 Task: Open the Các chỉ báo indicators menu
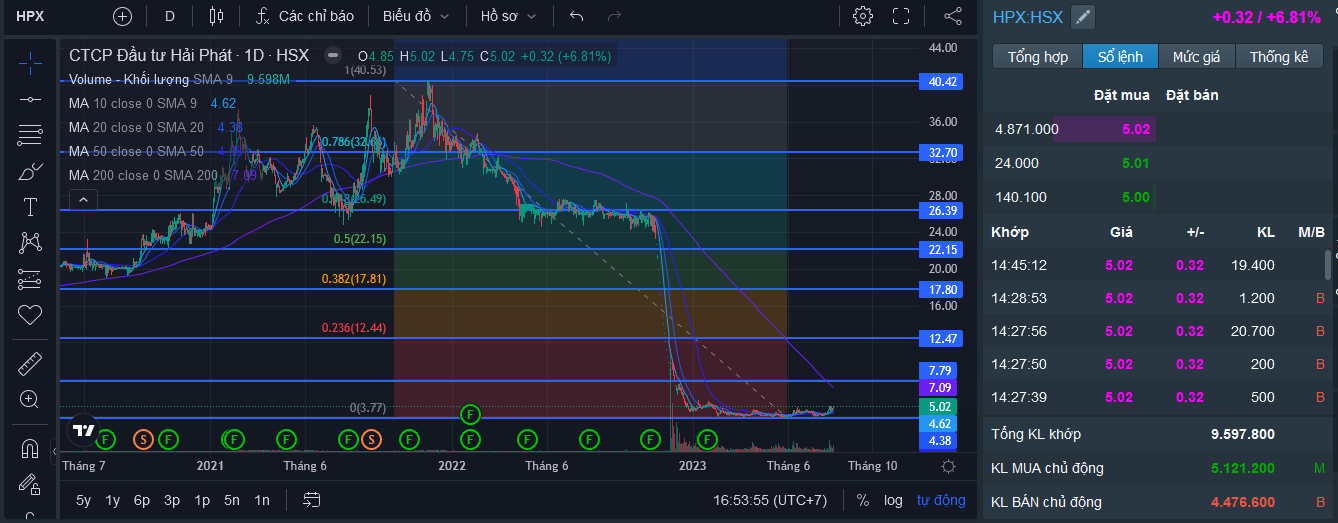pyautogui.click(x=304, y=16)
